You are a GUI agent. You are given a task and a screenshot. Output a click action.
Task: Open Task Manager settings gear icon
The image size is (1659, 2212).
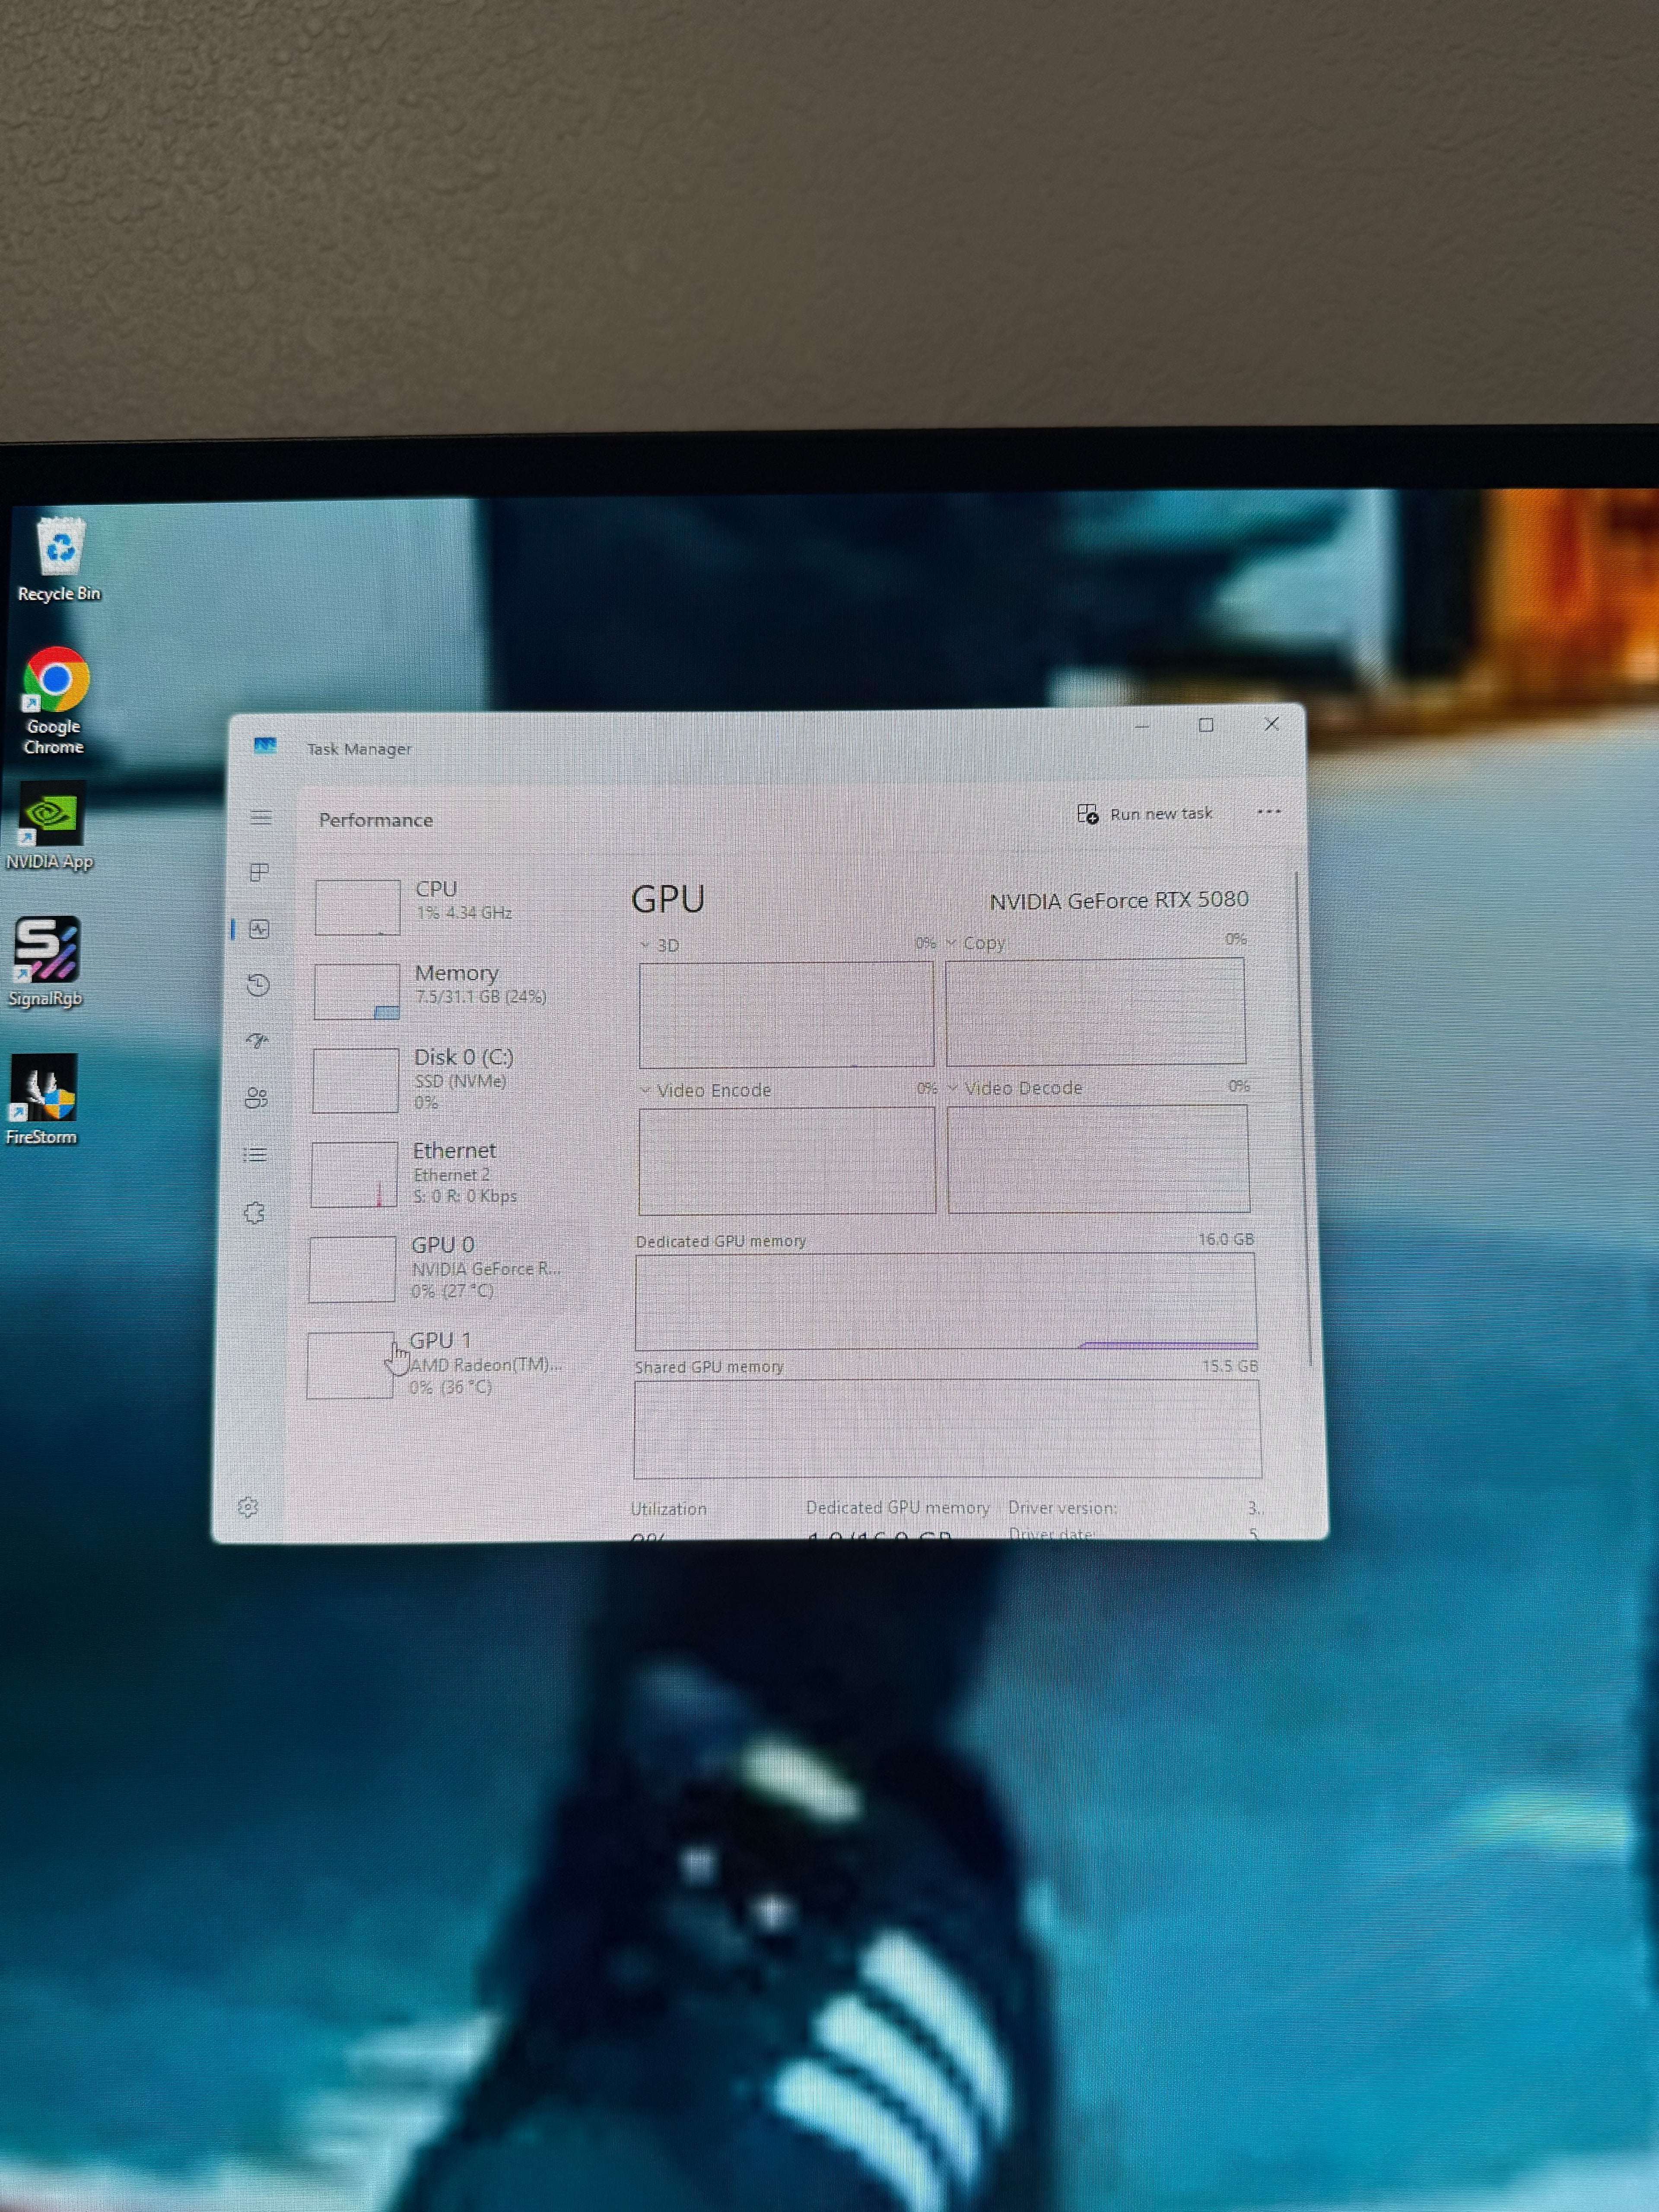click(x=248, y=1507)
